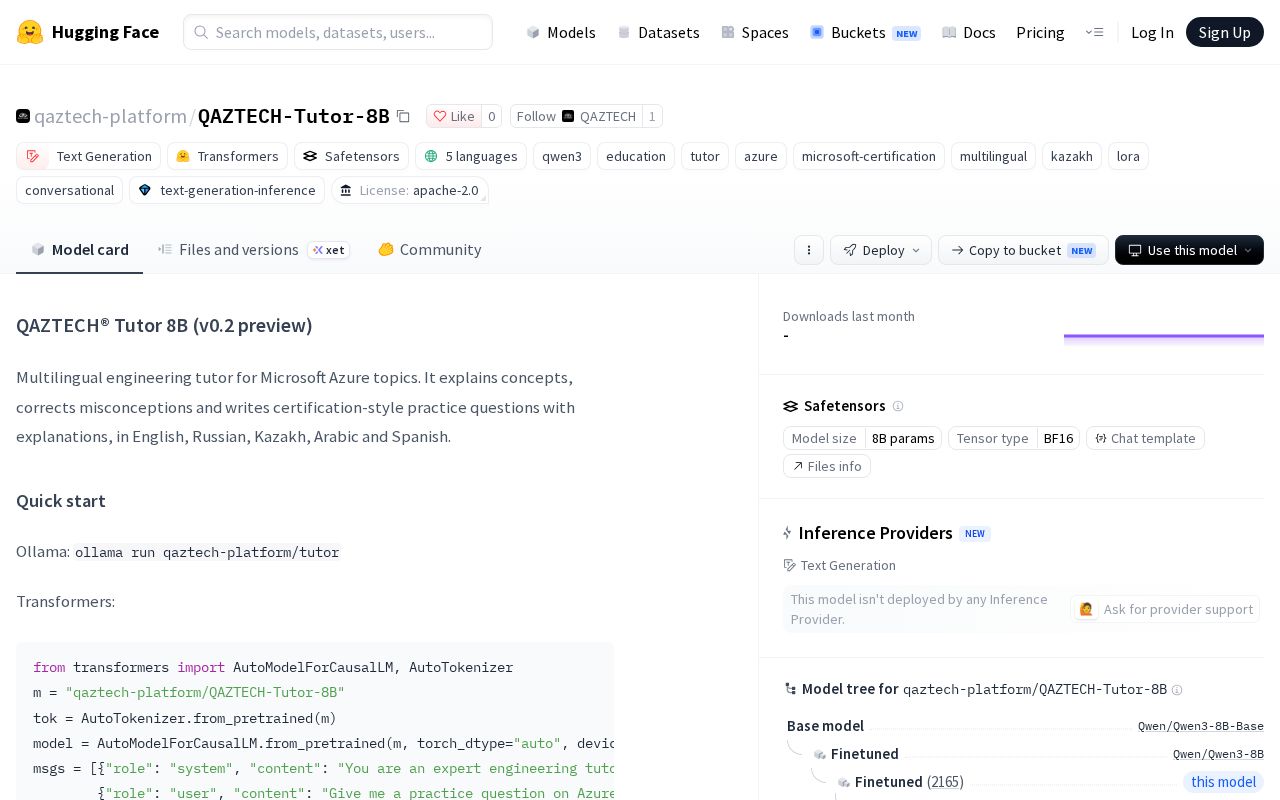Click the text-generation-inference tag
This screenshot has height=800, width=1280.
(x=227, y=190)
